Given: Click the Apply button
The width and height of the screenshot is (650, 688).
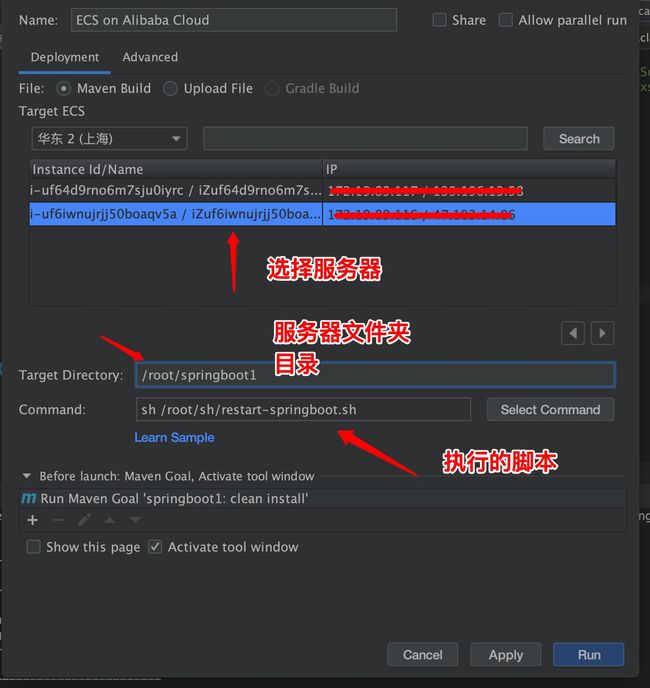Looking at the screenshot, I should tap(506, 655).
